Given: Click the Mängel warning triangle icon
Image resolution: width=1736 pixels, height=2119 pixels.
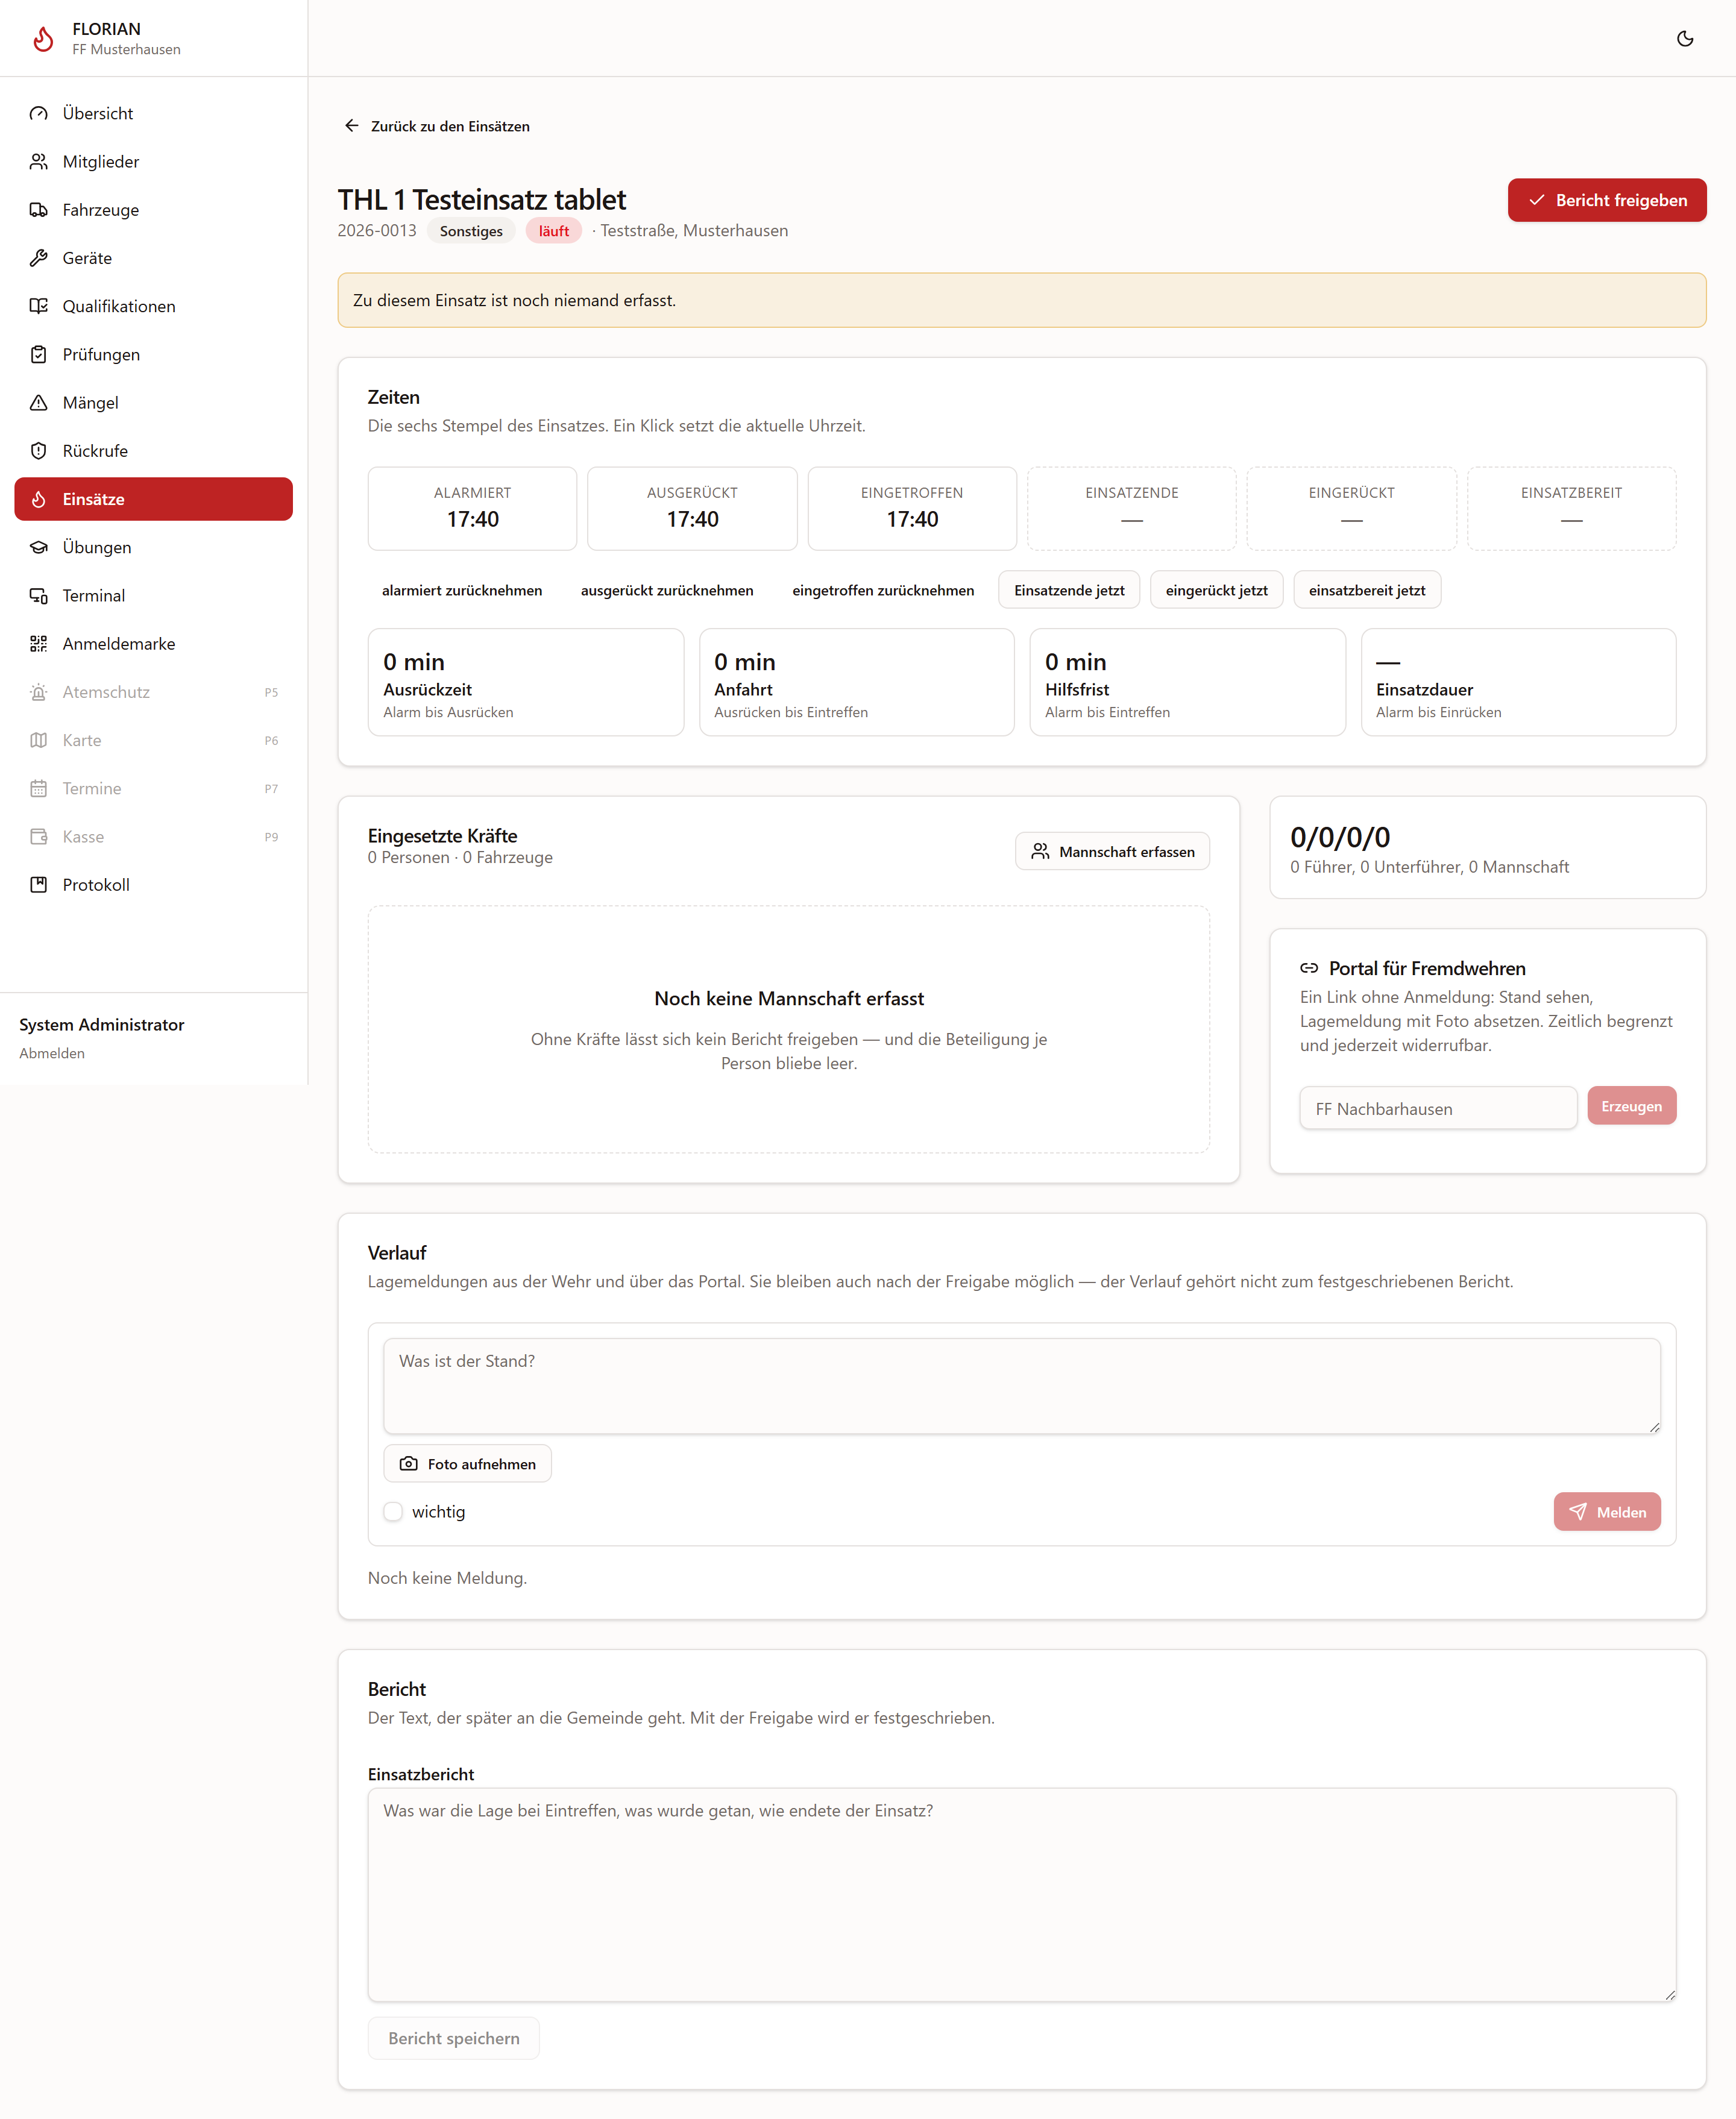Looking at the screenshot, I should 39,402.
